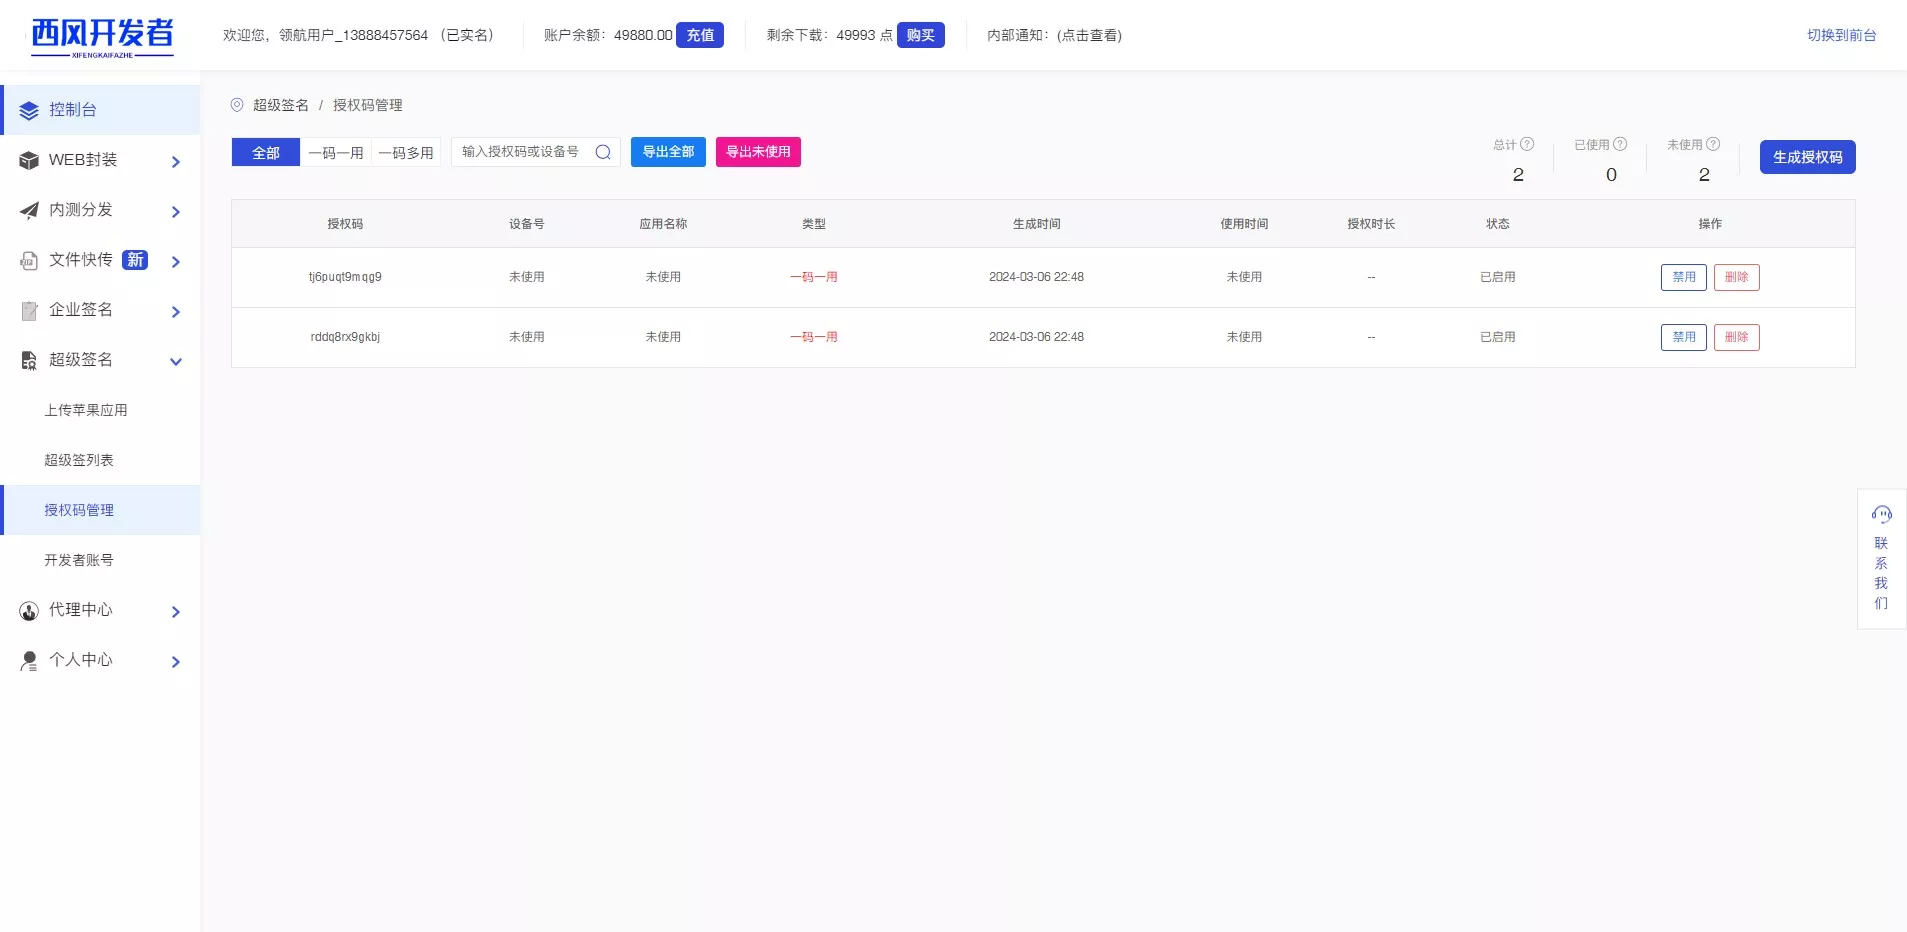Click the help icon next to 总计

click(x=1527, y=144)
